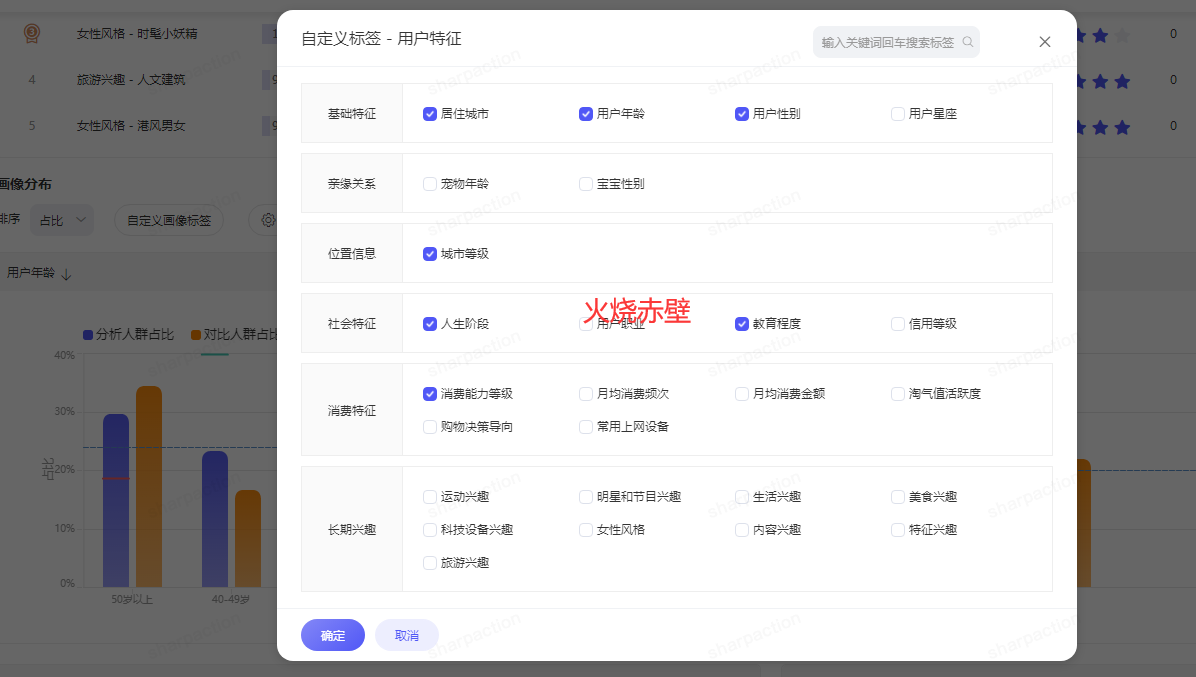Click the 亲缘关系 category label

(x=352, y=184)
